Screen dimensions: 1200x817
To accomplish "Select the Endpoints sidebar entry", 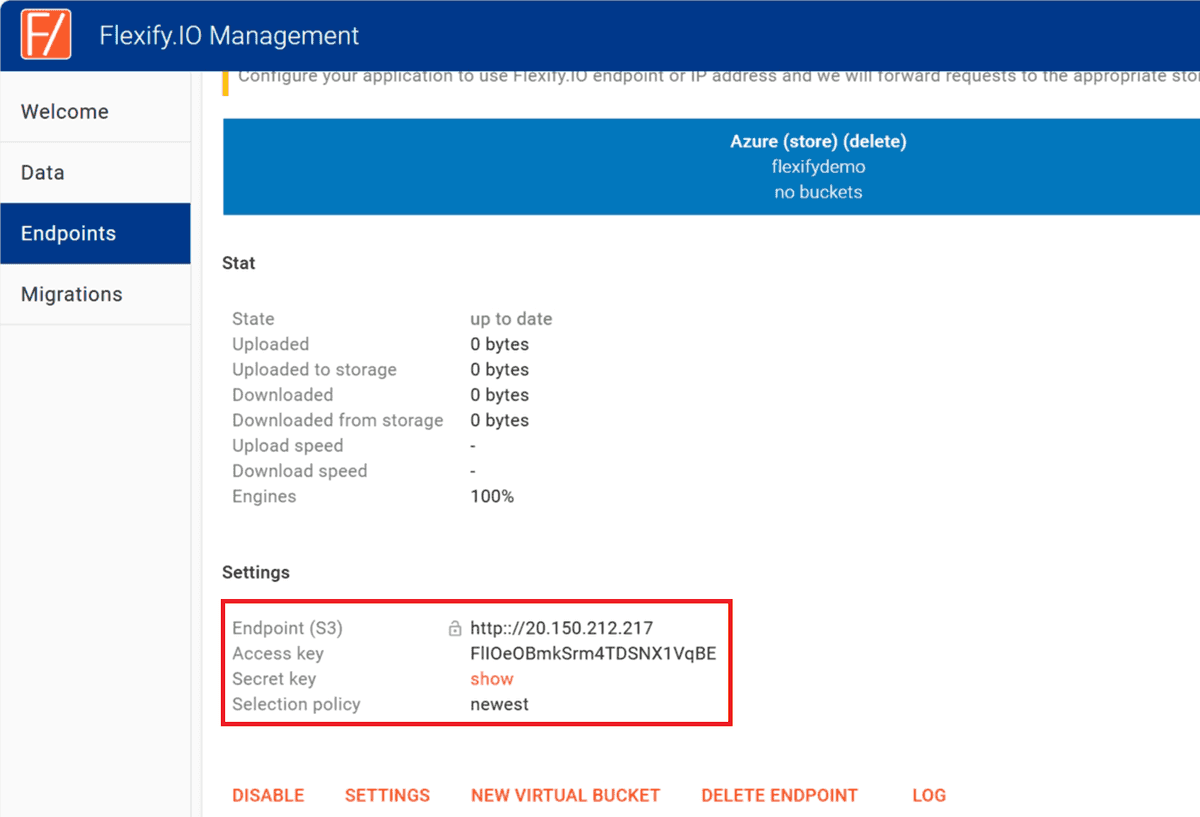I will tap(67, 232).
